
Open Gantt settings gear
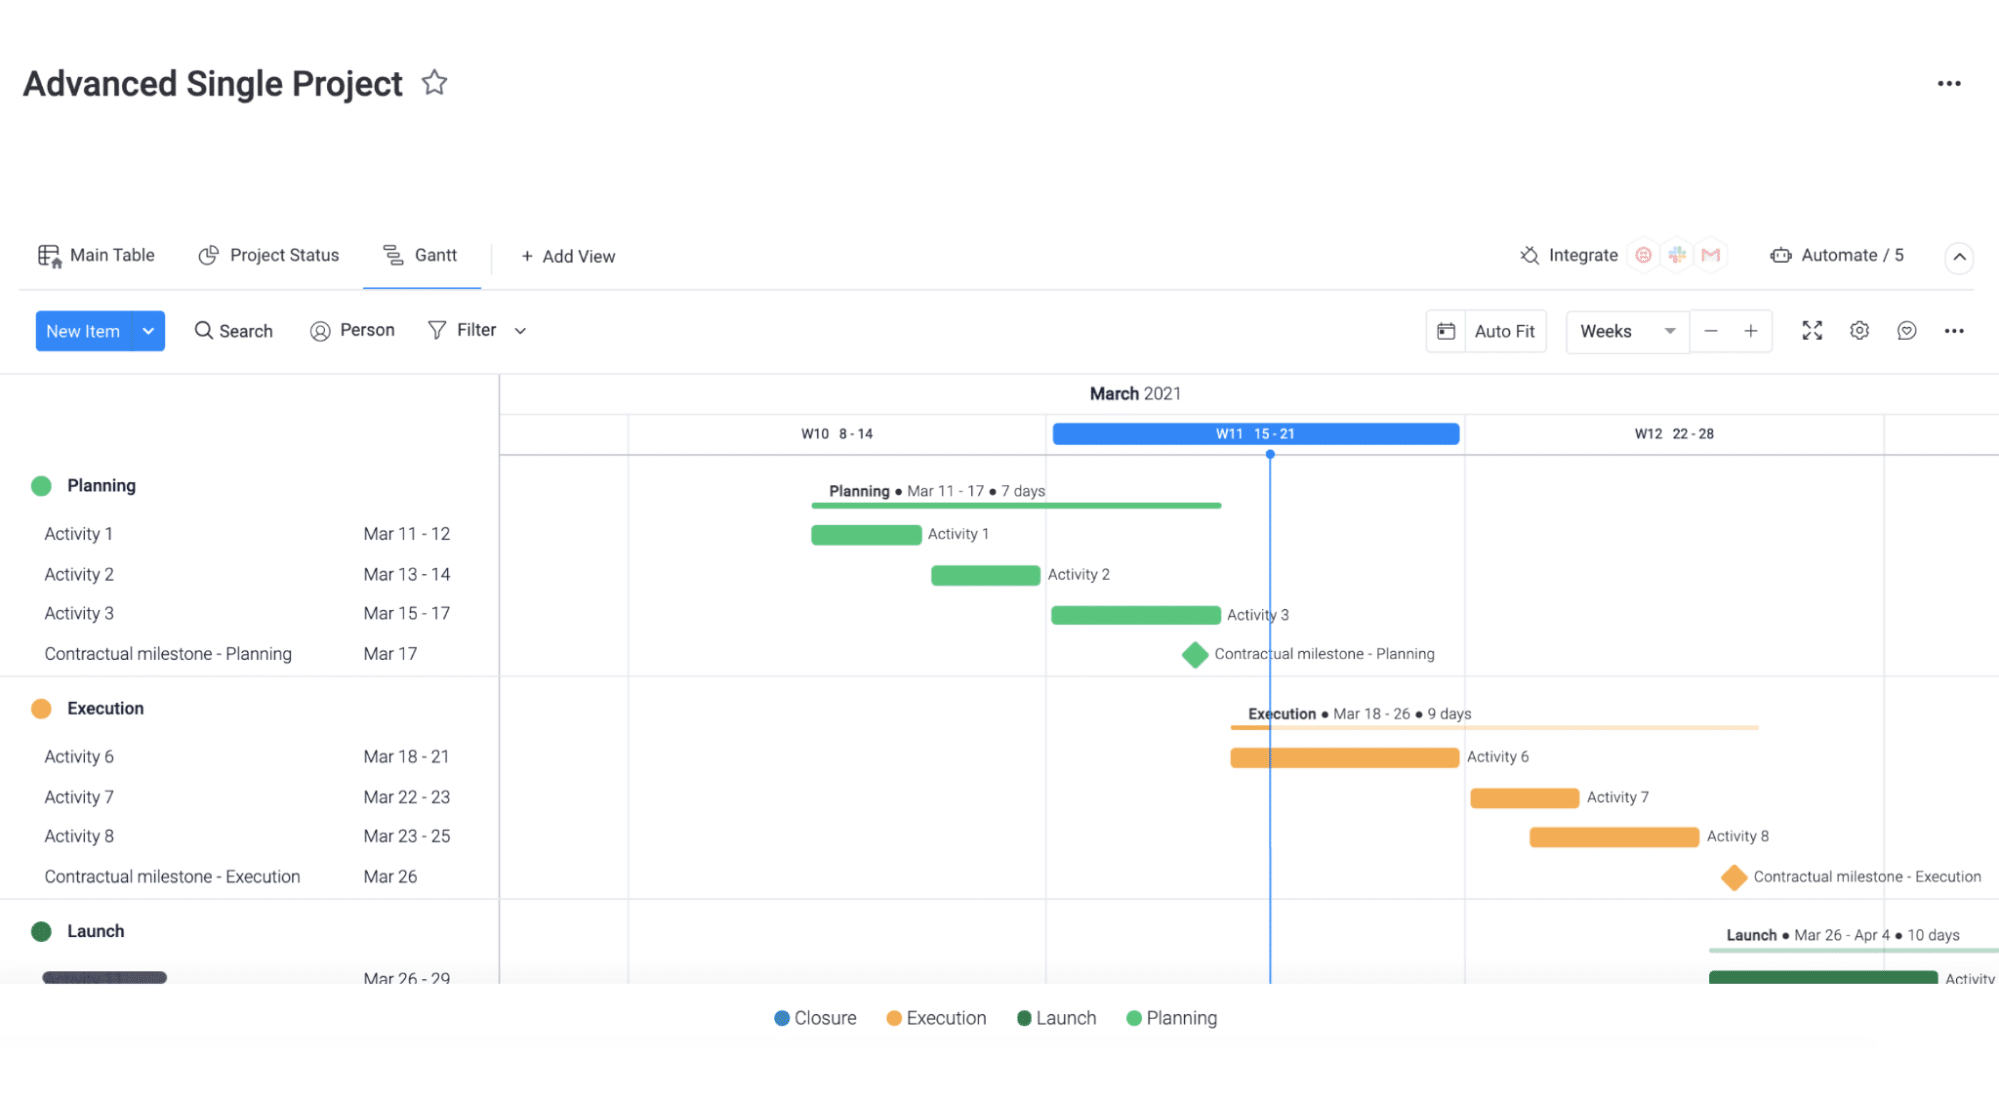coord(1859,331)
